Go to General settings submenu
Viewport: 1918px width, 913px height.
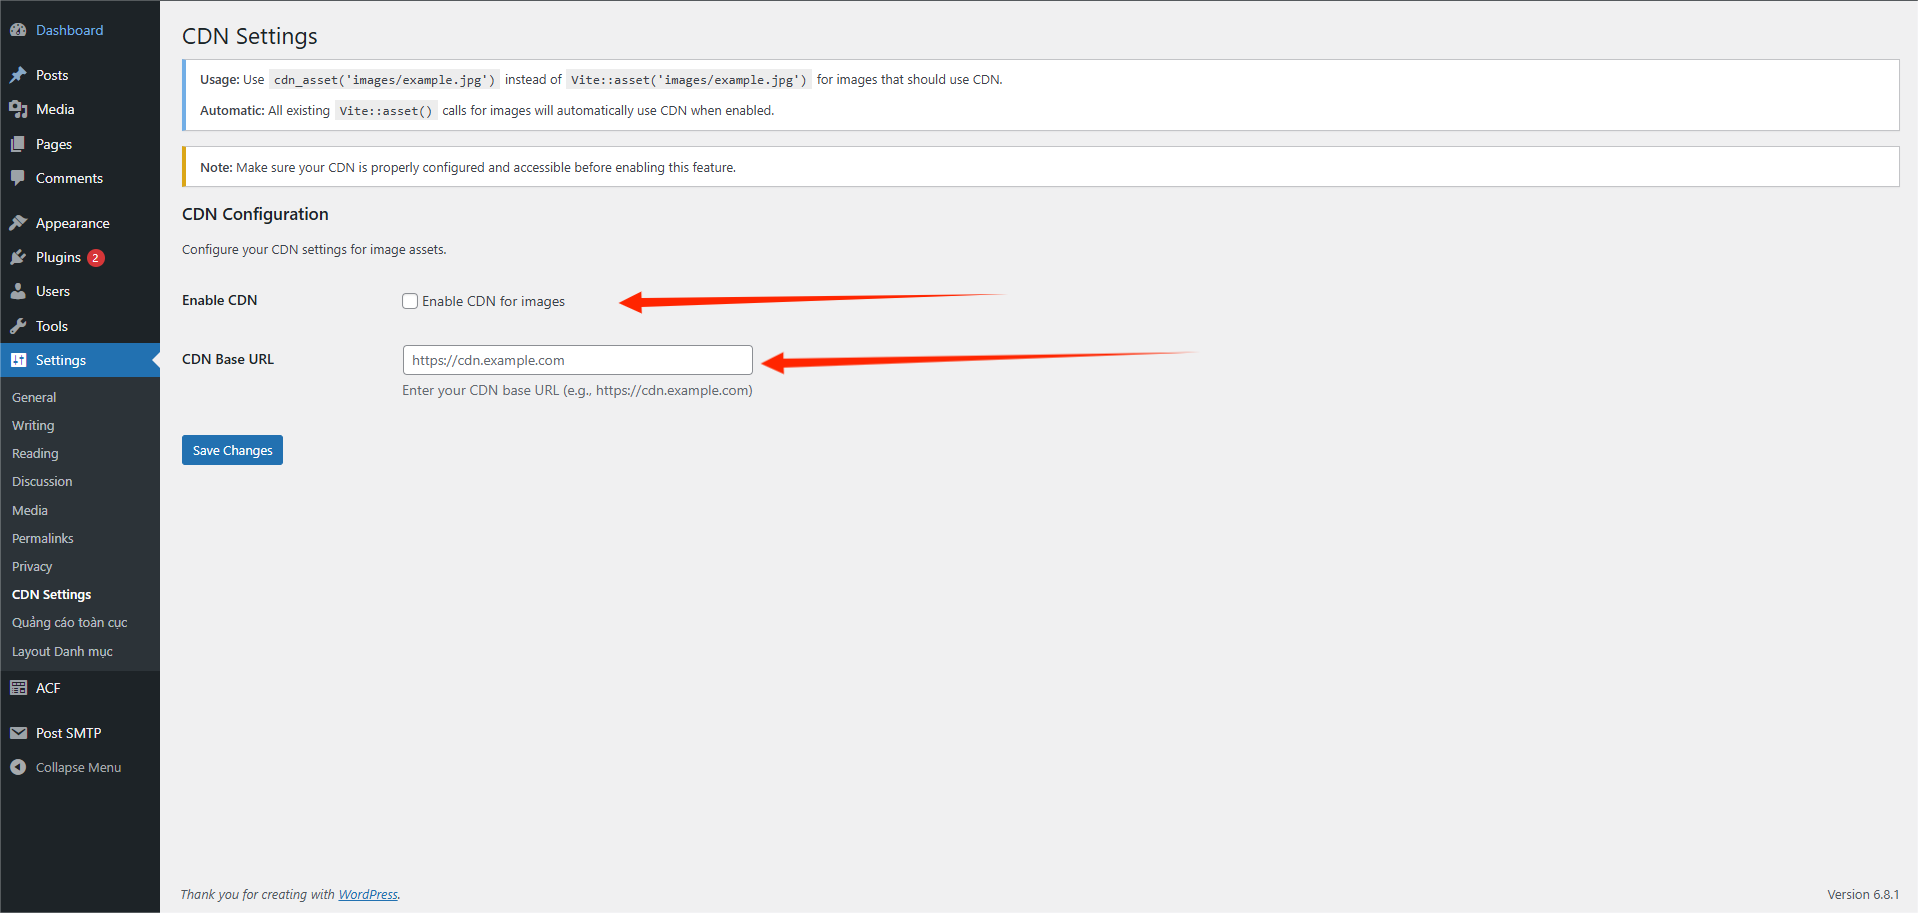pos(34,397)
